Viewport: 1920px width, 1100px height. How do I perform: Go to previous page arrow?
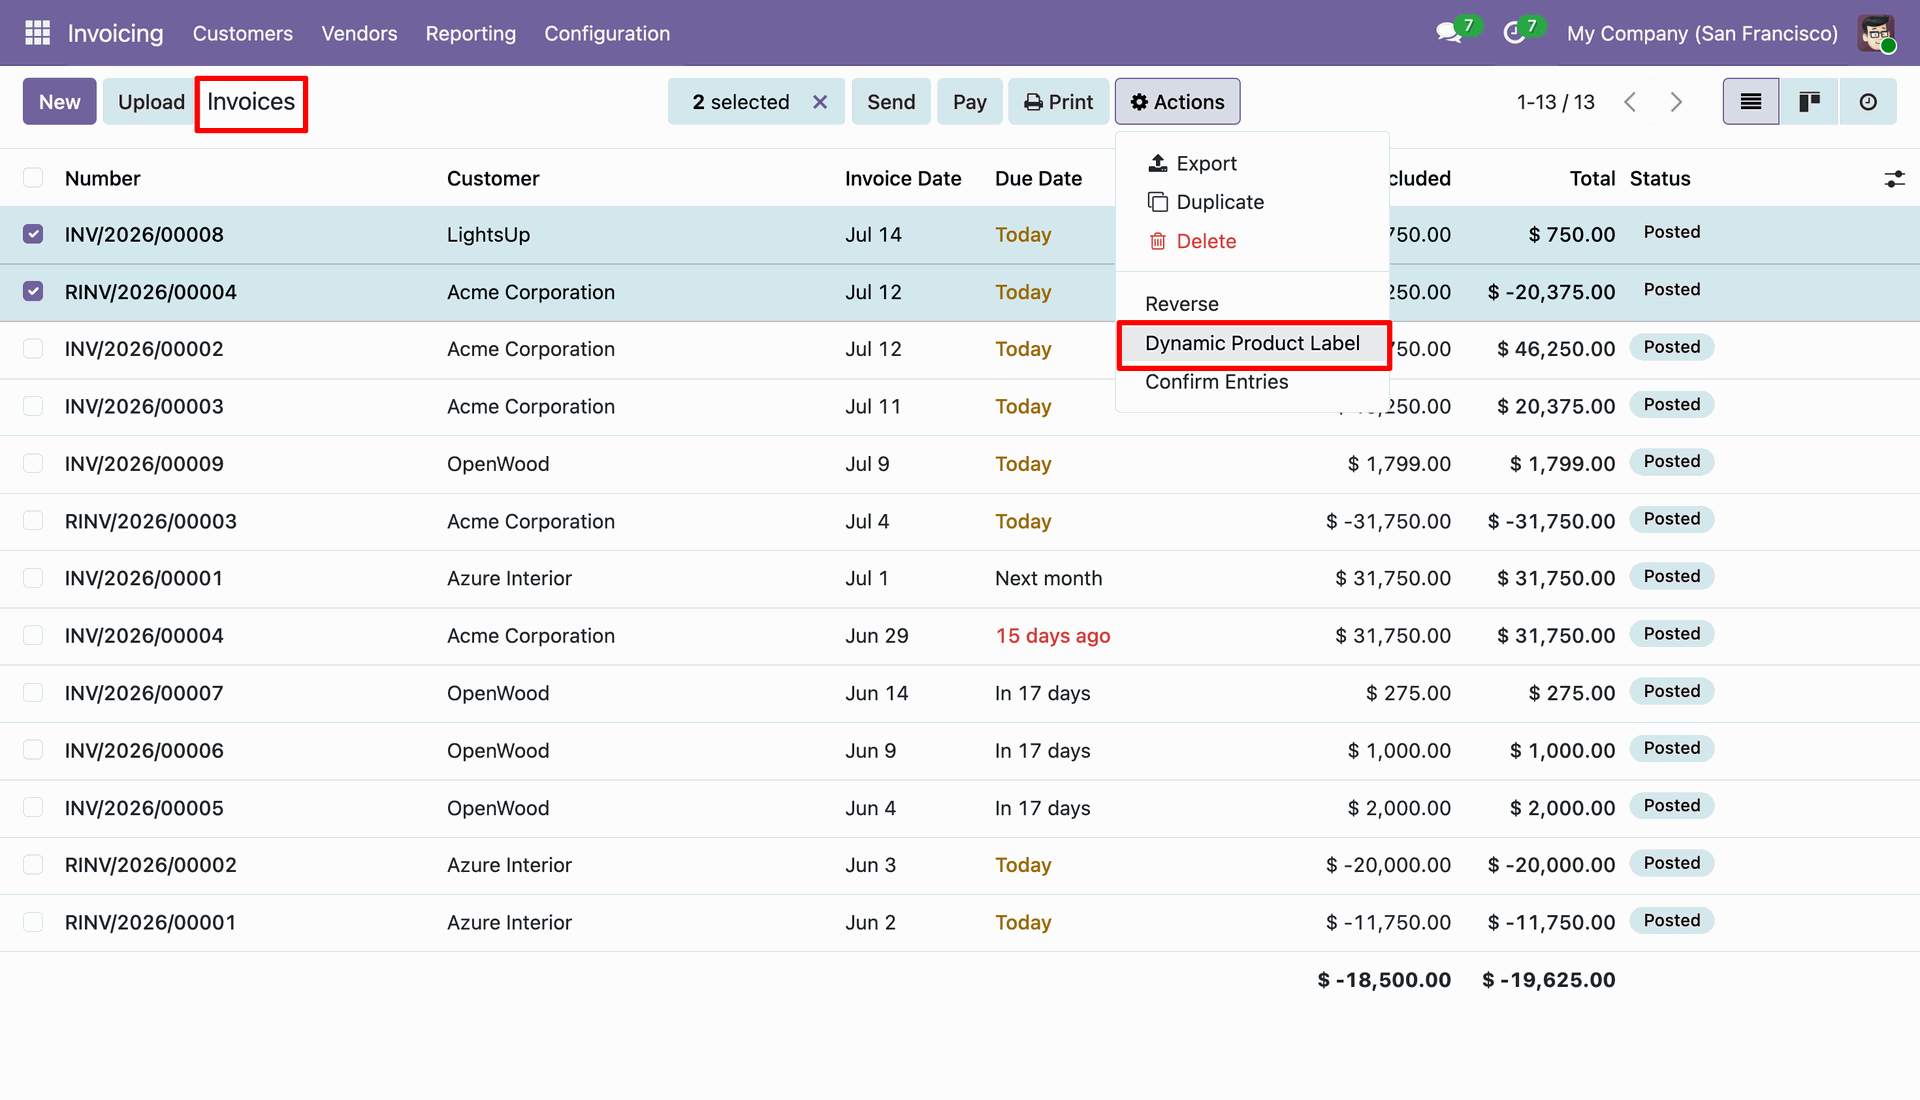point(1630,102)
